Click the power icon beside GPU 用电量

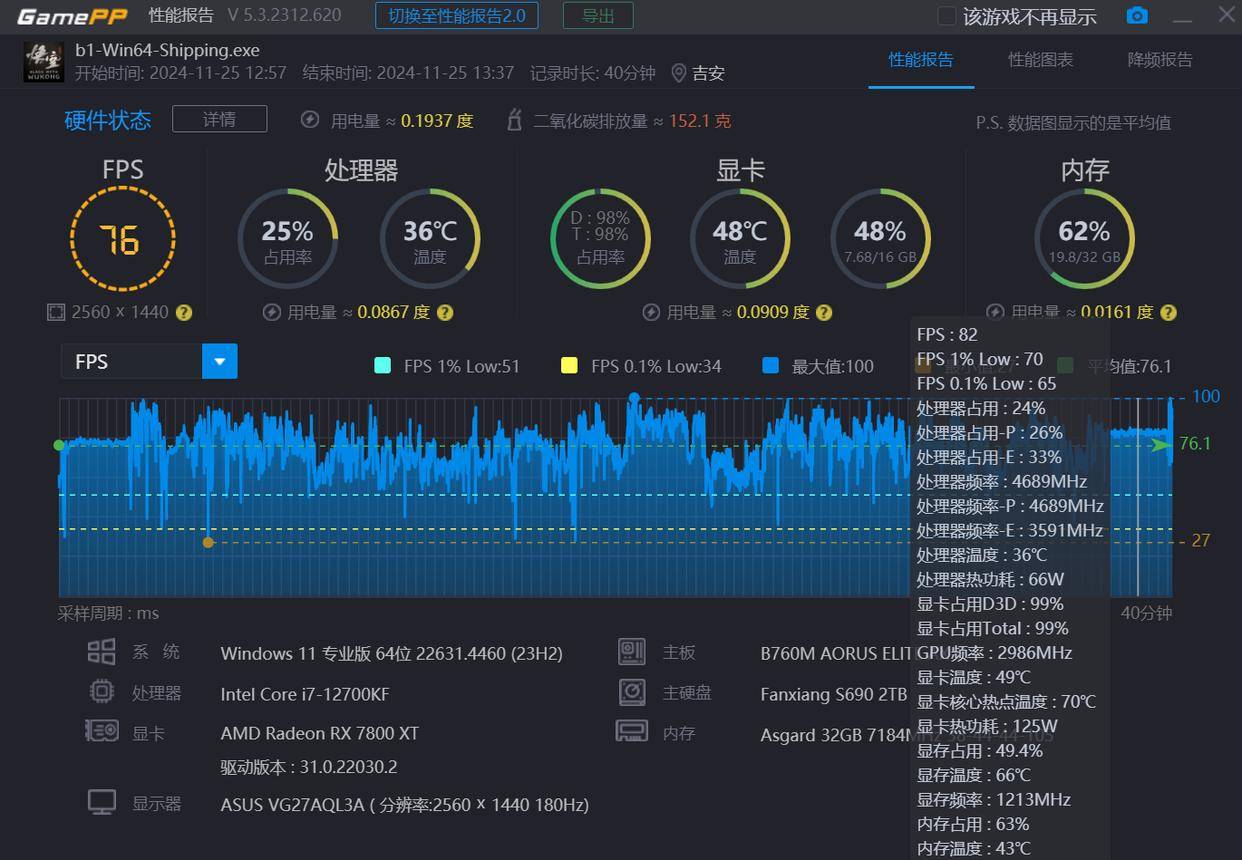[x=651, y=312]
